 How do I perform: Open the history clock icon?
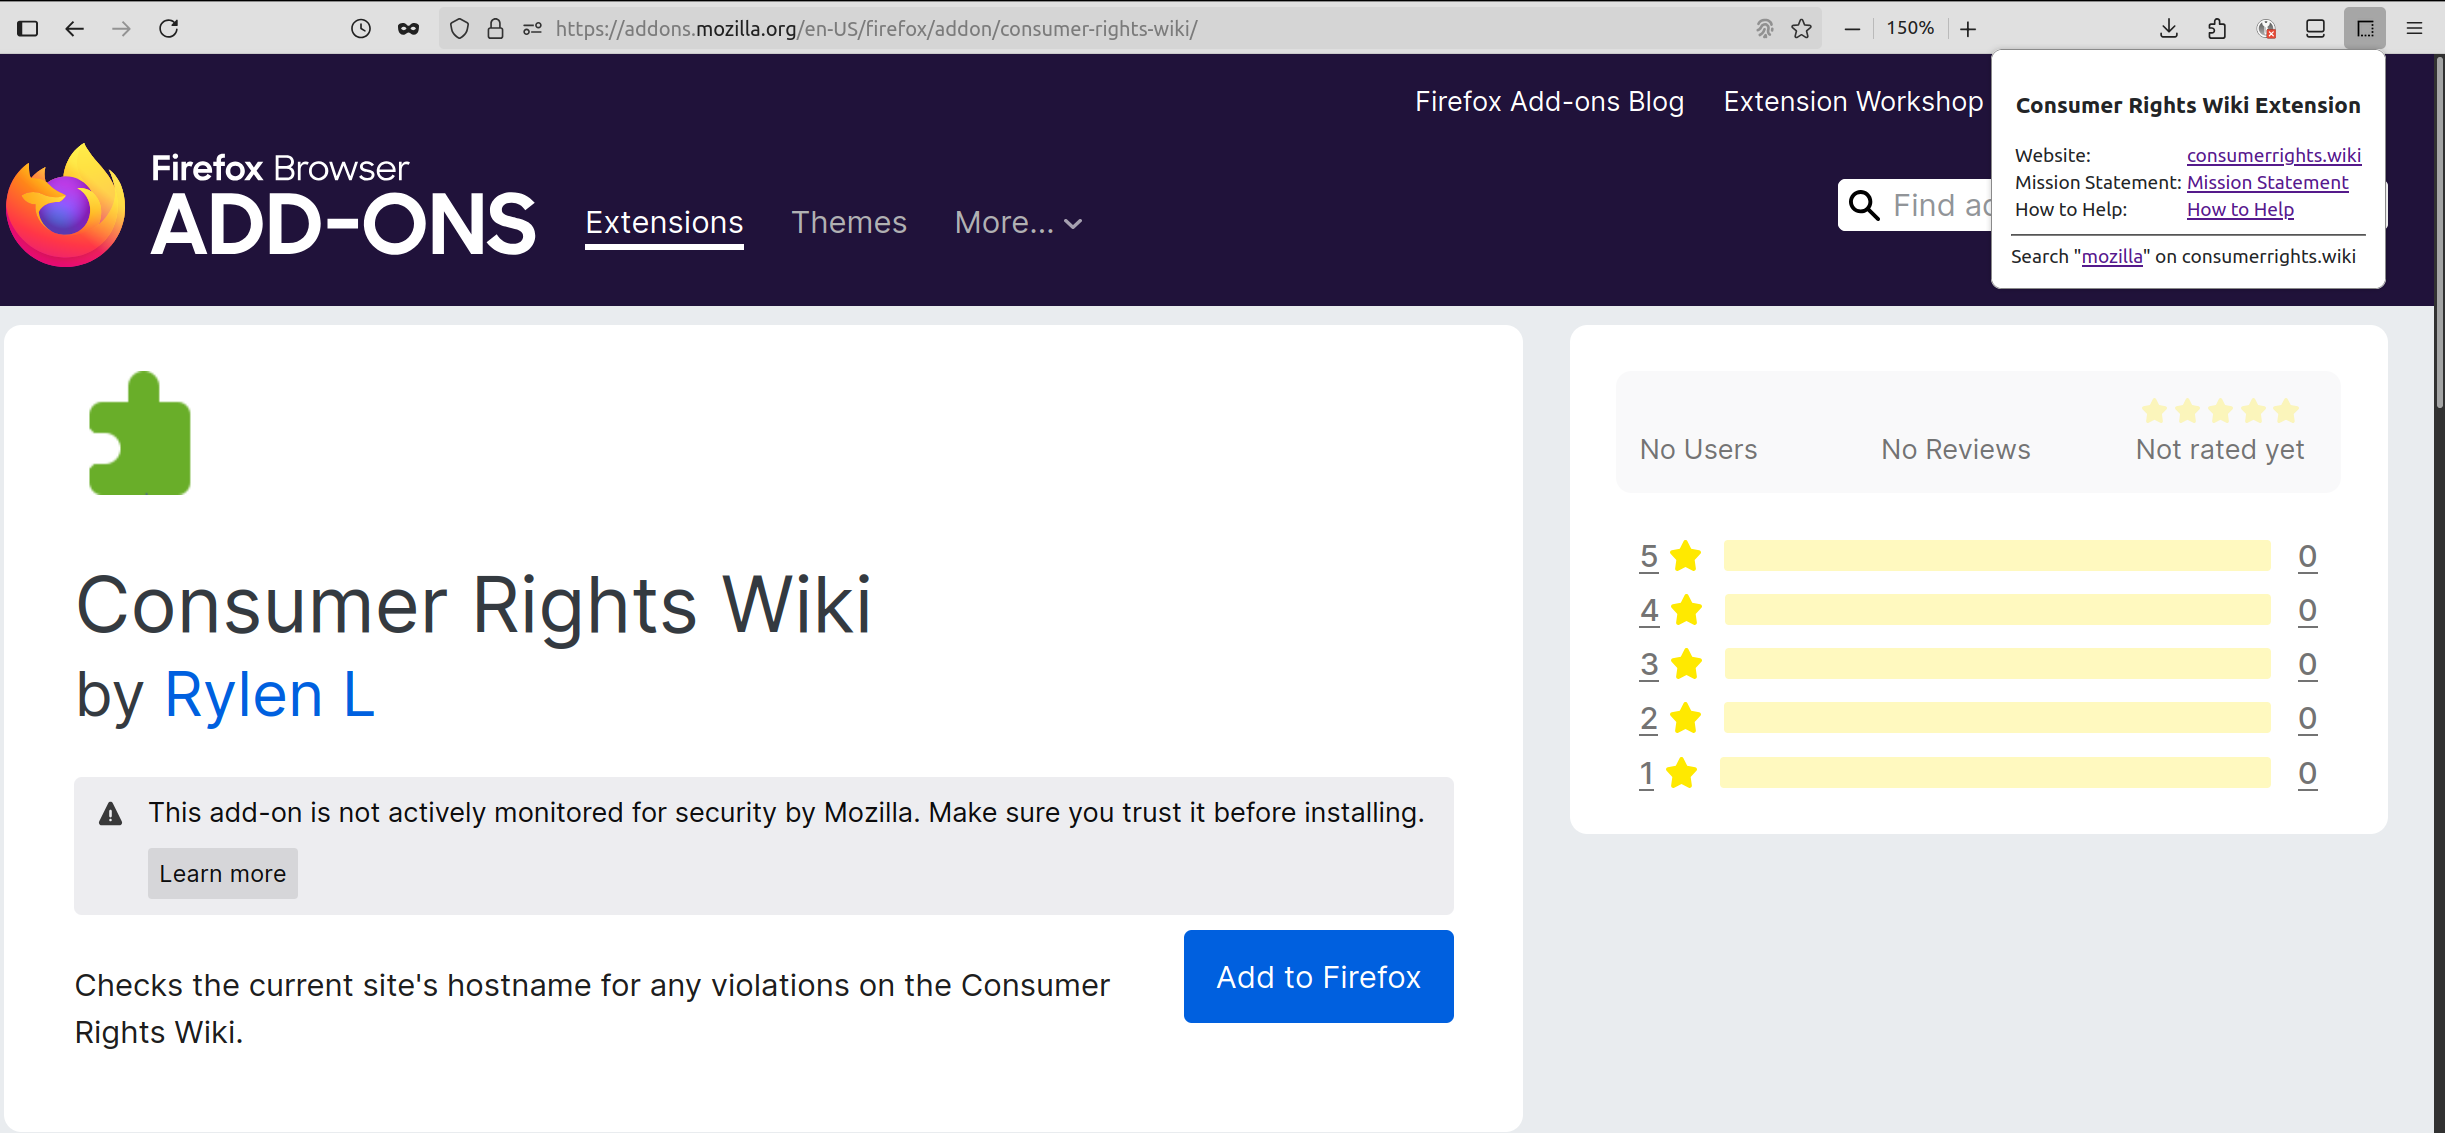pos(361,28)
